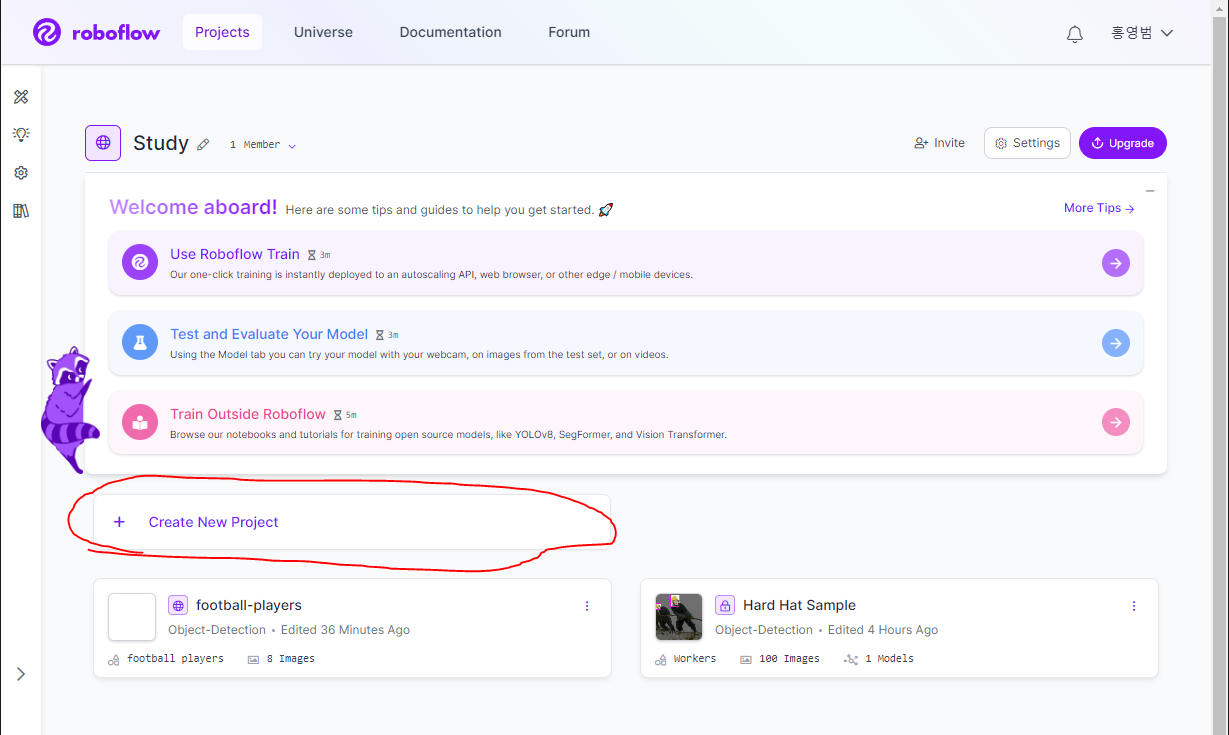Image resolution: width=1229 pixels, height=735 pixels.
Task: Click the Roboflow logo
Action: point(96,32)
